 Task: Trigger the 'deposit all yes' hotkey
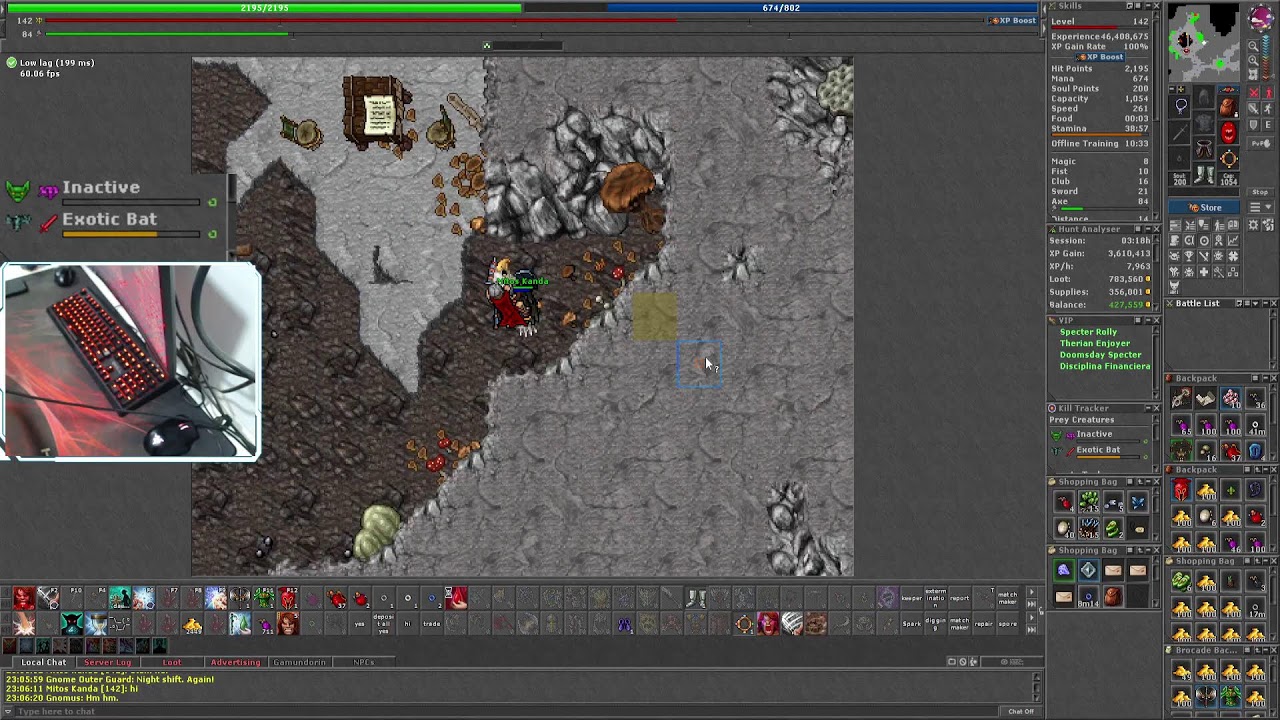[383, 623]
